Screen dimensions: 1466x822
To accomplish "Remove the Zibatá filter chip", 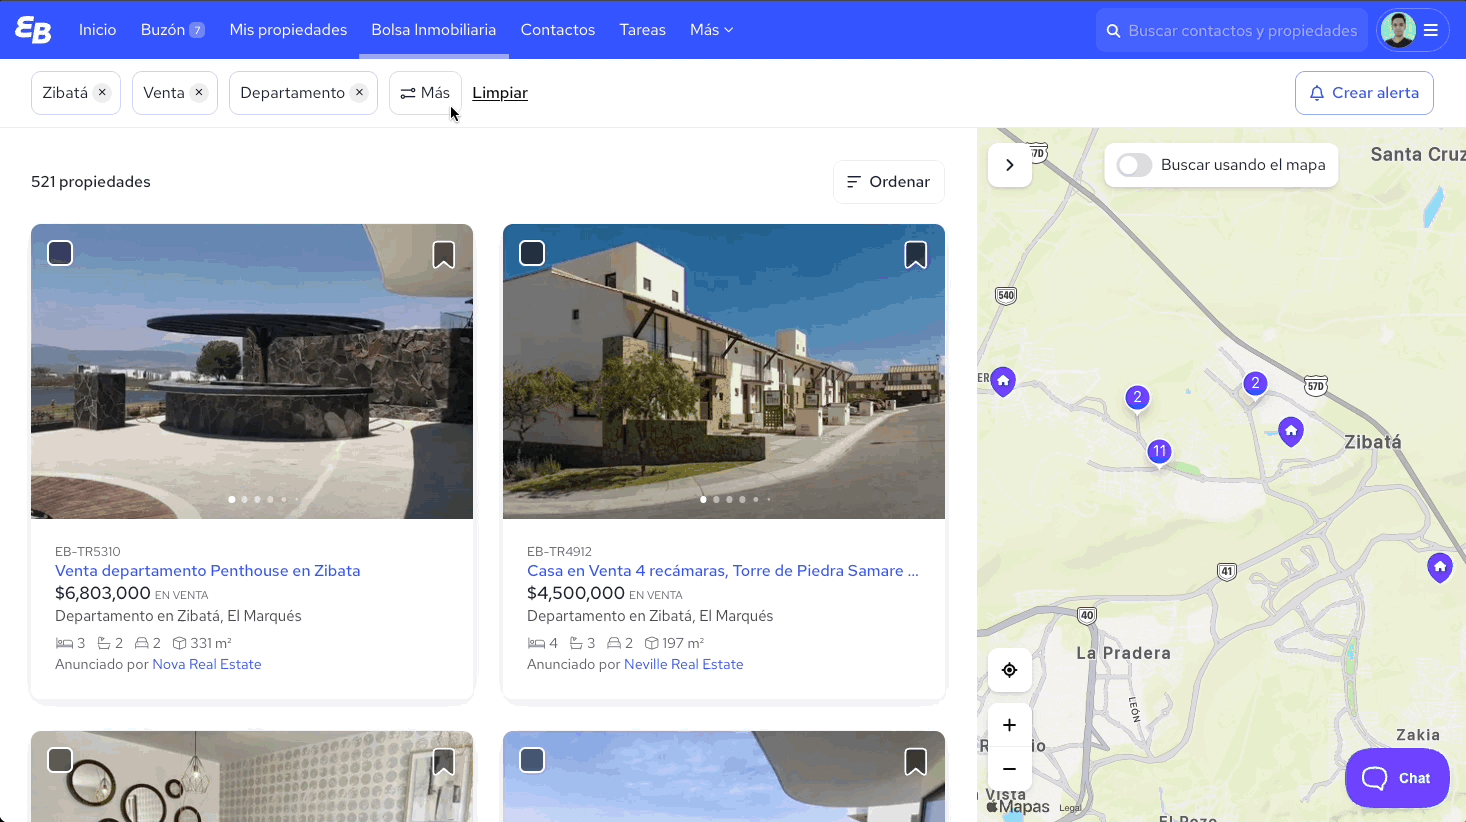I will (x=102, y=92).
